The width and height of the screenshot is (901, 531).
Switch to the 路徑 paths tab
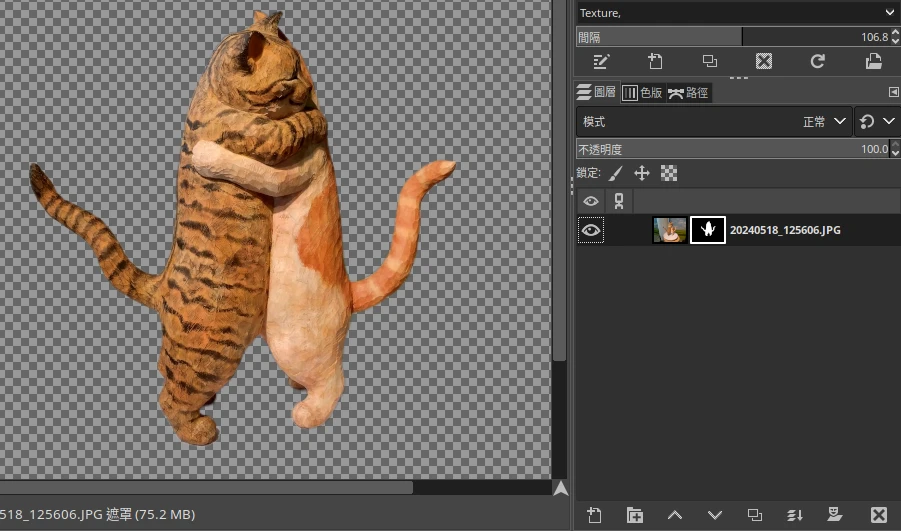point(688,92)
